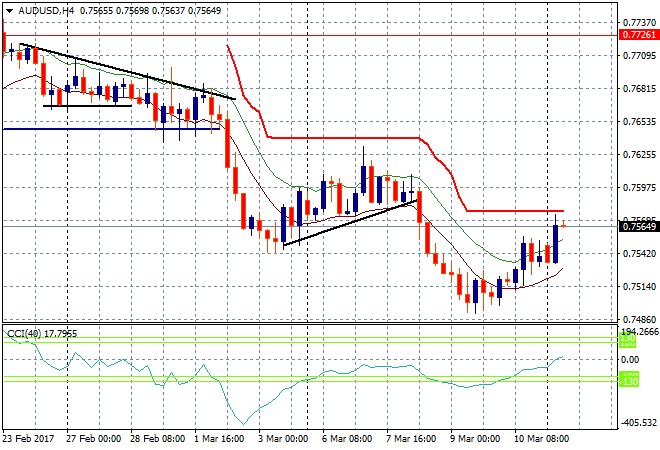
Task: Select the 0.75420 price scale label
Action: 639,253
